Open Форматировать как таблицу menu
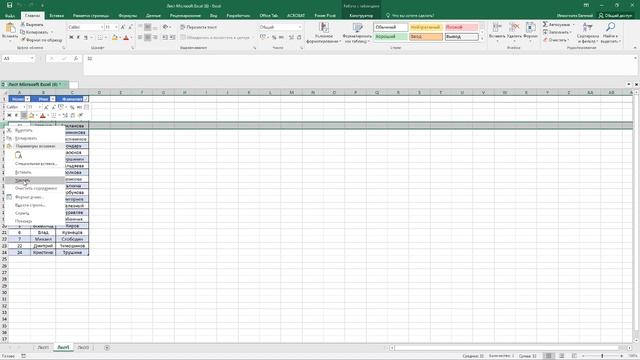The height and width of the screenshot is (360, 640). pyautogui.click(x=358, y=33)
